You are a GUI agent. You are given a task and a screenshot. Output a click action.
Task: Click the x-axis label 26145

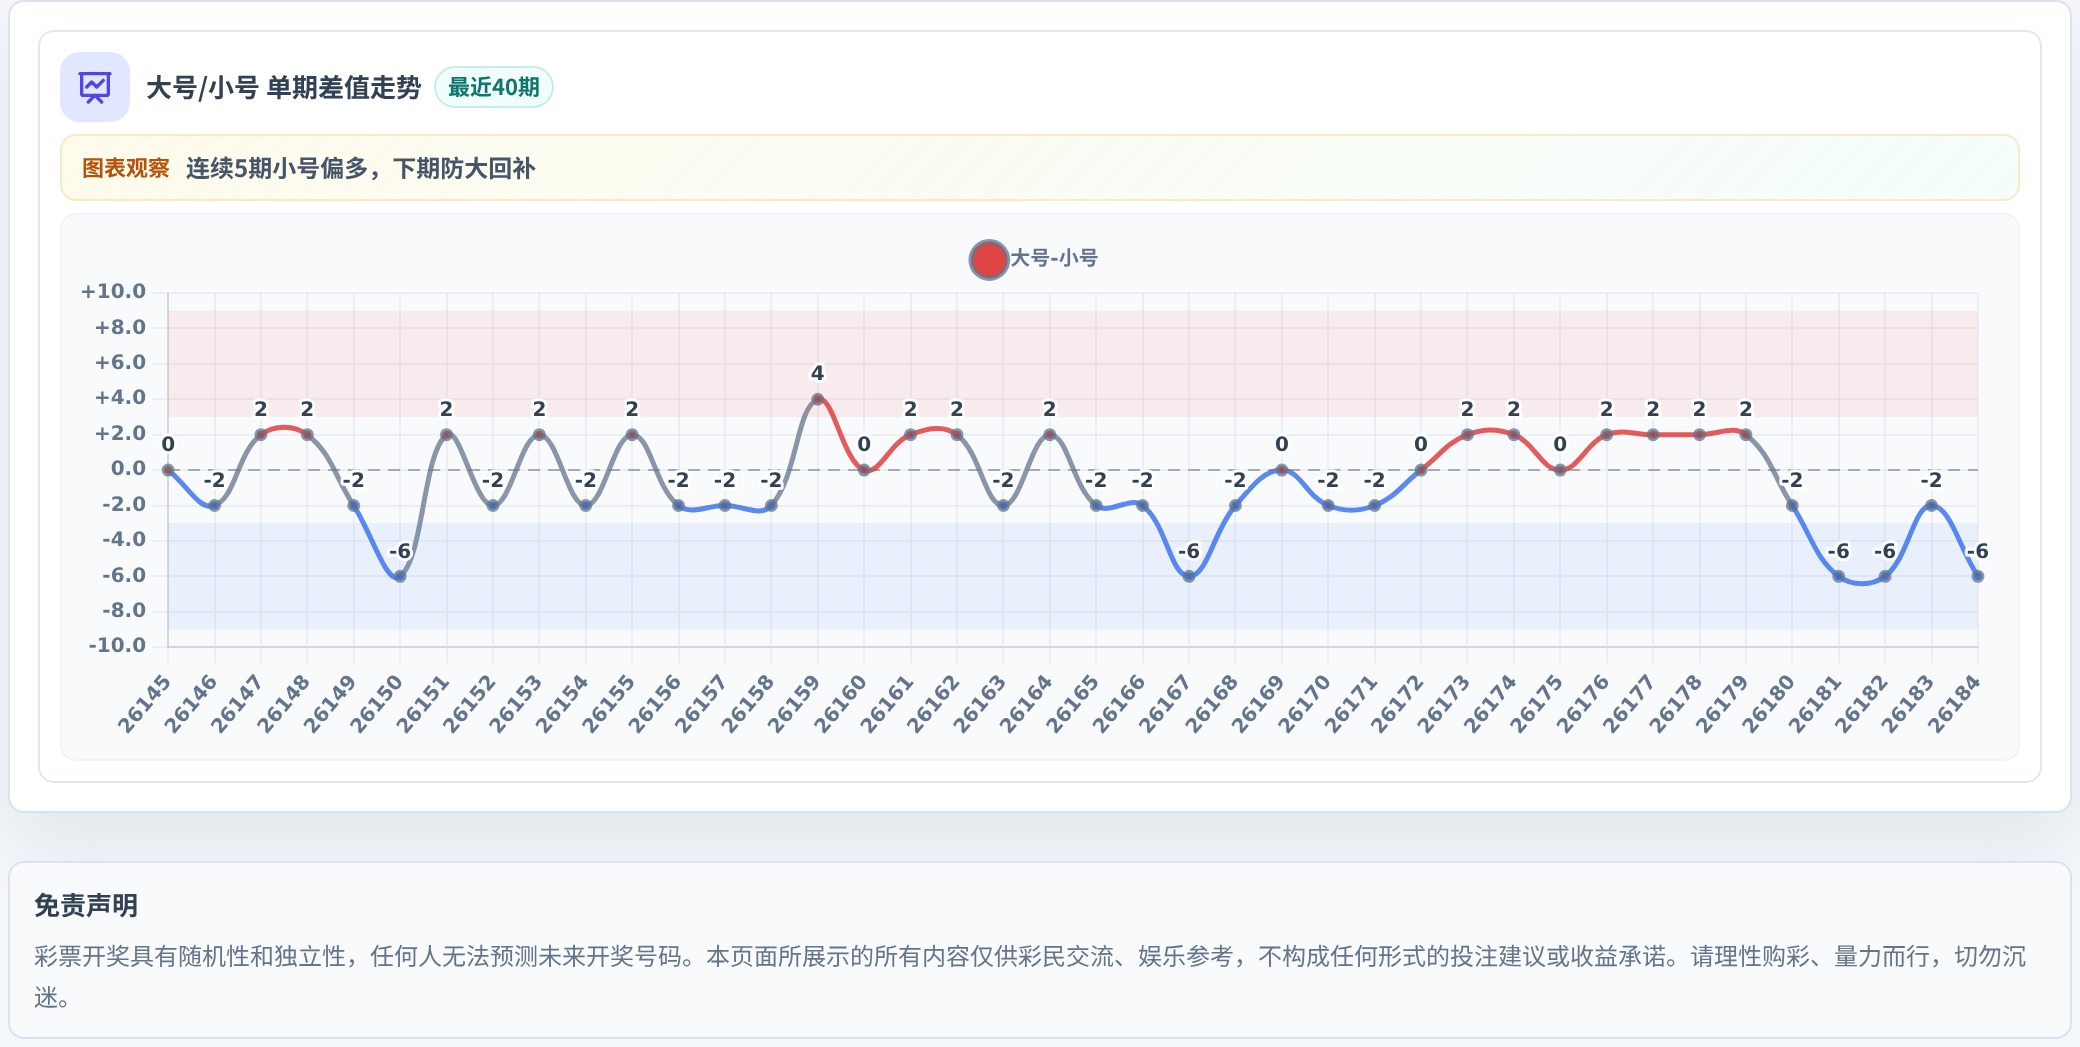point(145,703)
